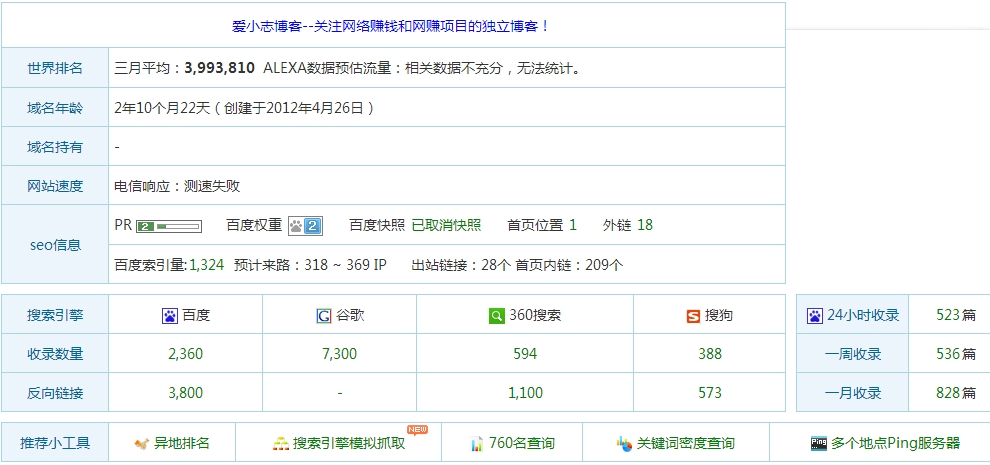Click the 一月收录 link

tap(853, 394)
